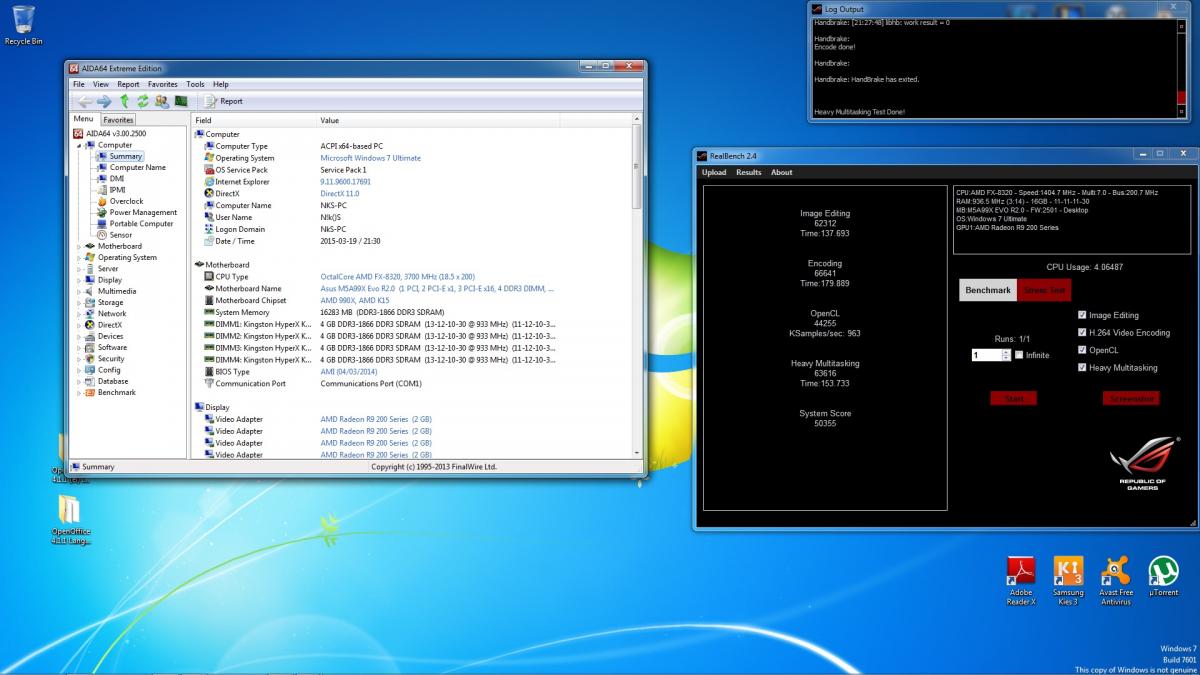Select the Devices icon in the tree

pyautogui.click(x=90, y=336)
